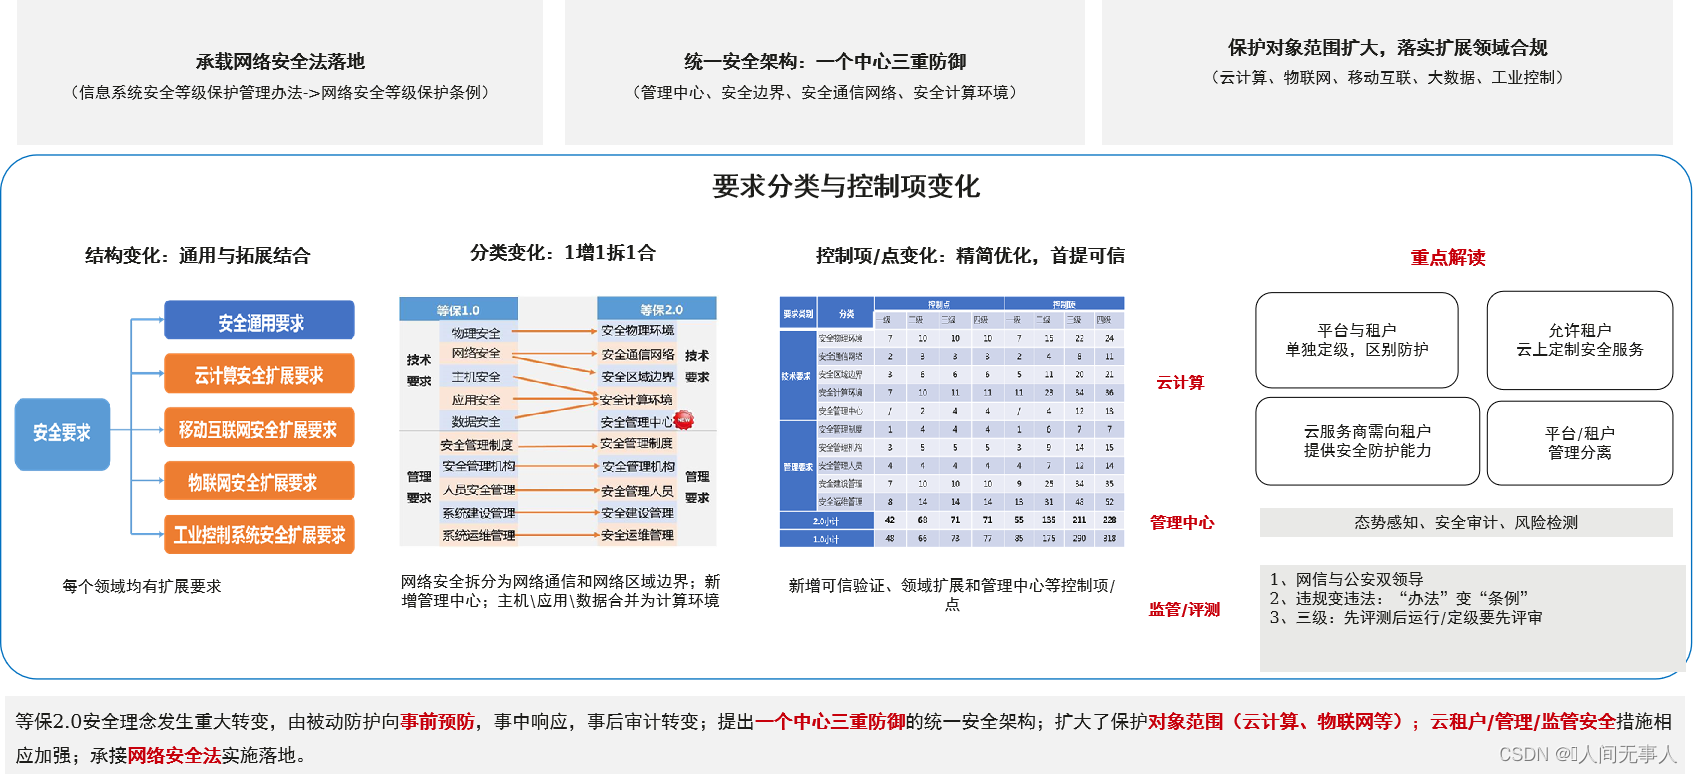
Task: Select the 物联网安全扩展要求 box
Action: click(x=259, y=481)
